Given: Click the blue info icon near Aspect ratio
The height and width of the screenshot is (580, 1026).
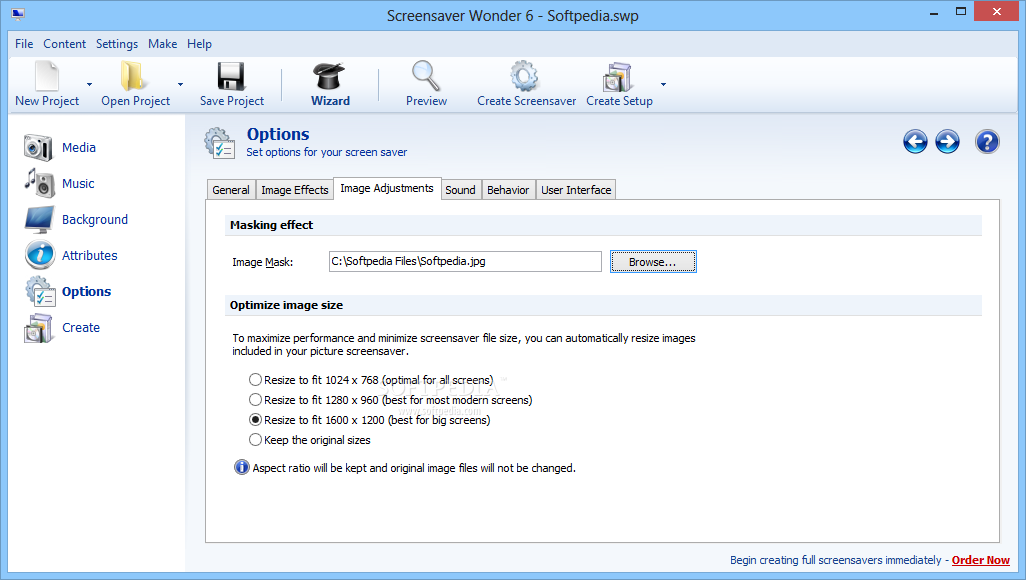Looking at the screenshot, I should click(x=241, y=467).
